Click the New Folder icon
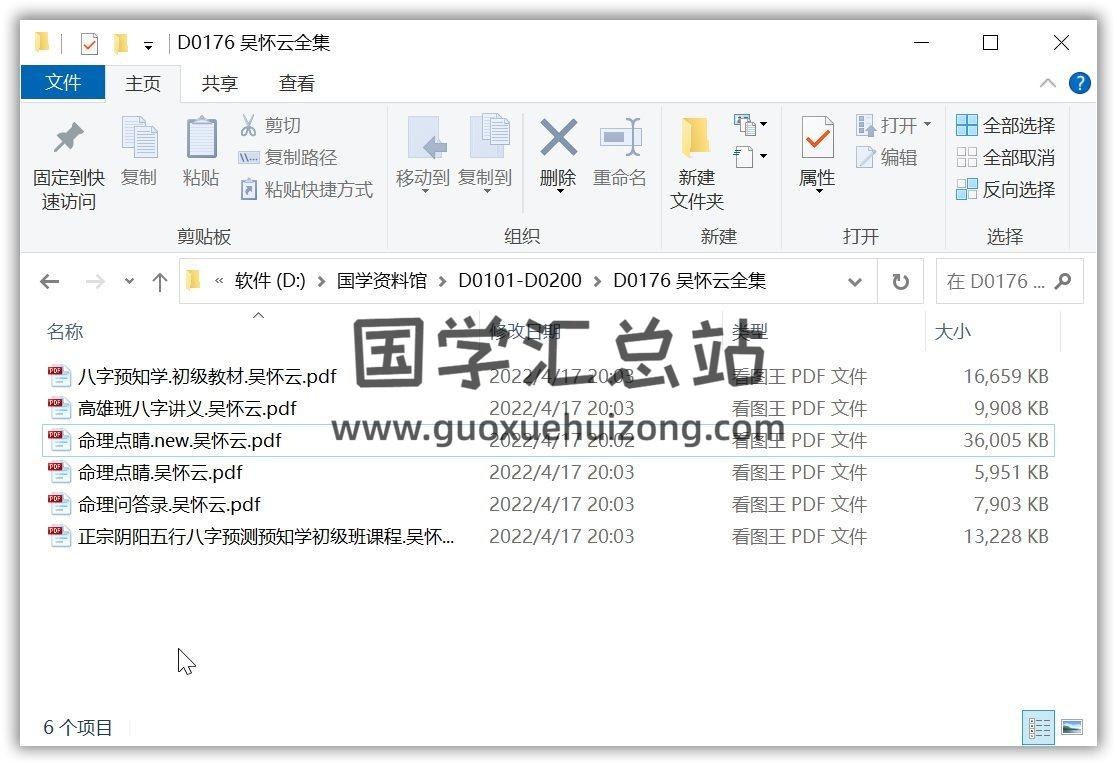This screenshot has width=1117, height=766. tap(696, 140)
